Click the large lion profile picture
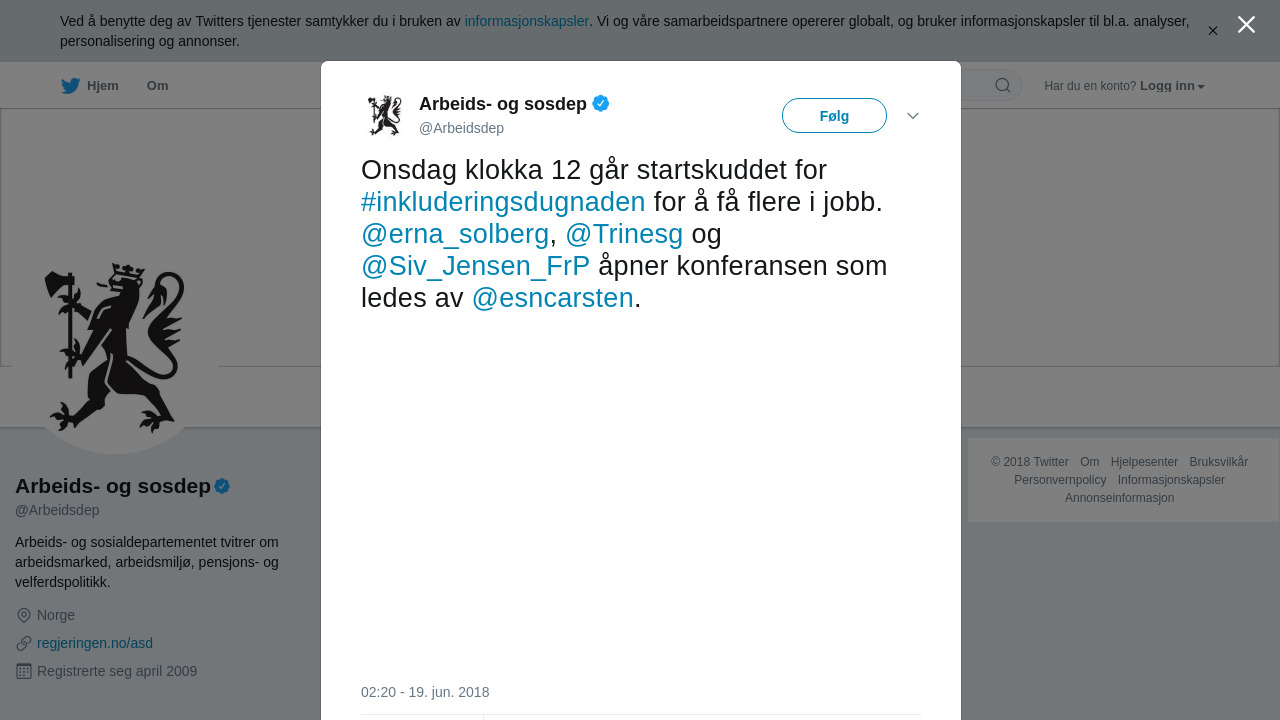 [115, 350]
